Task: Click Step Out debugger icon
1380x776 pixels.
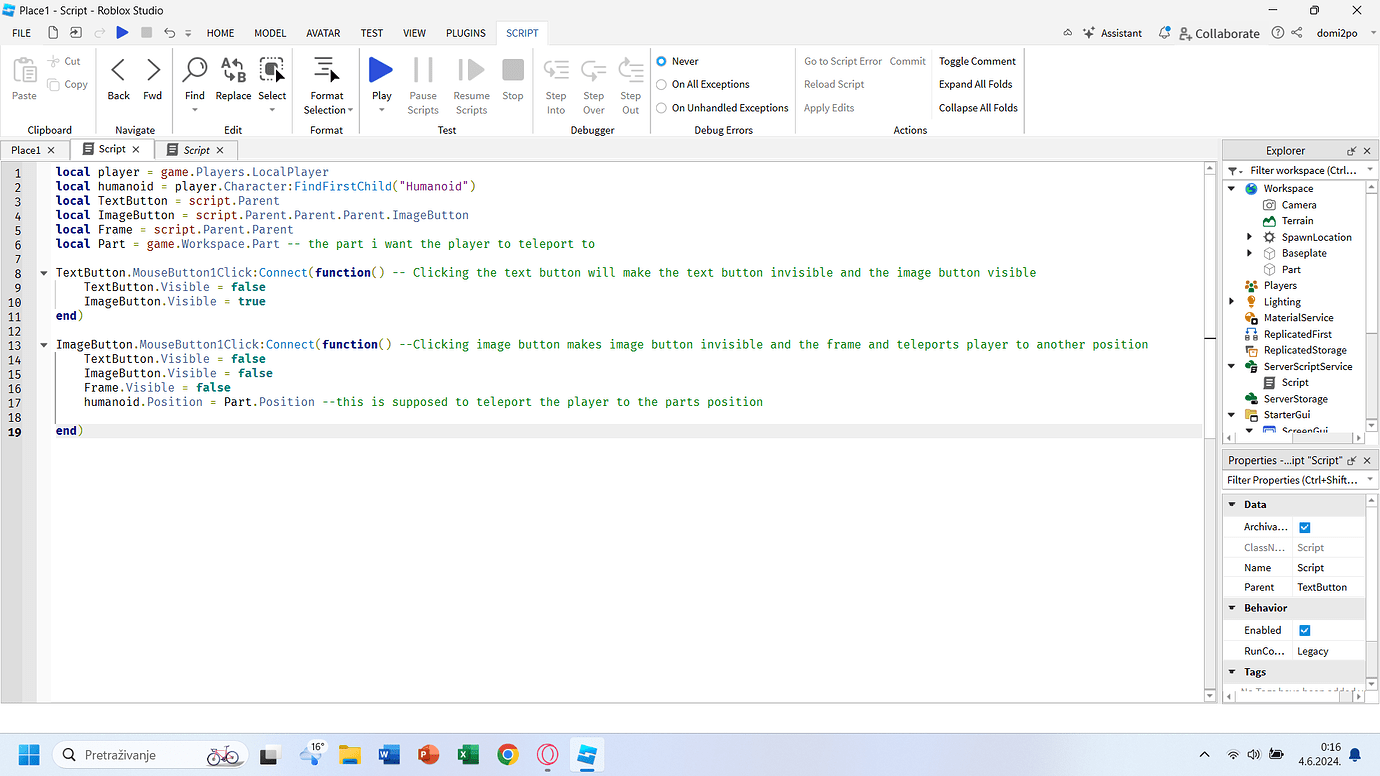Action: click(x=630, y=70)
